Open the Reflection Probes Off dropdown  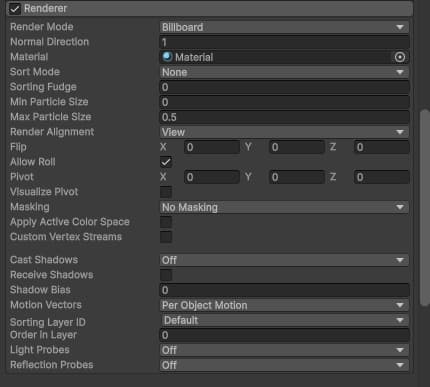(x=284, y=365)
